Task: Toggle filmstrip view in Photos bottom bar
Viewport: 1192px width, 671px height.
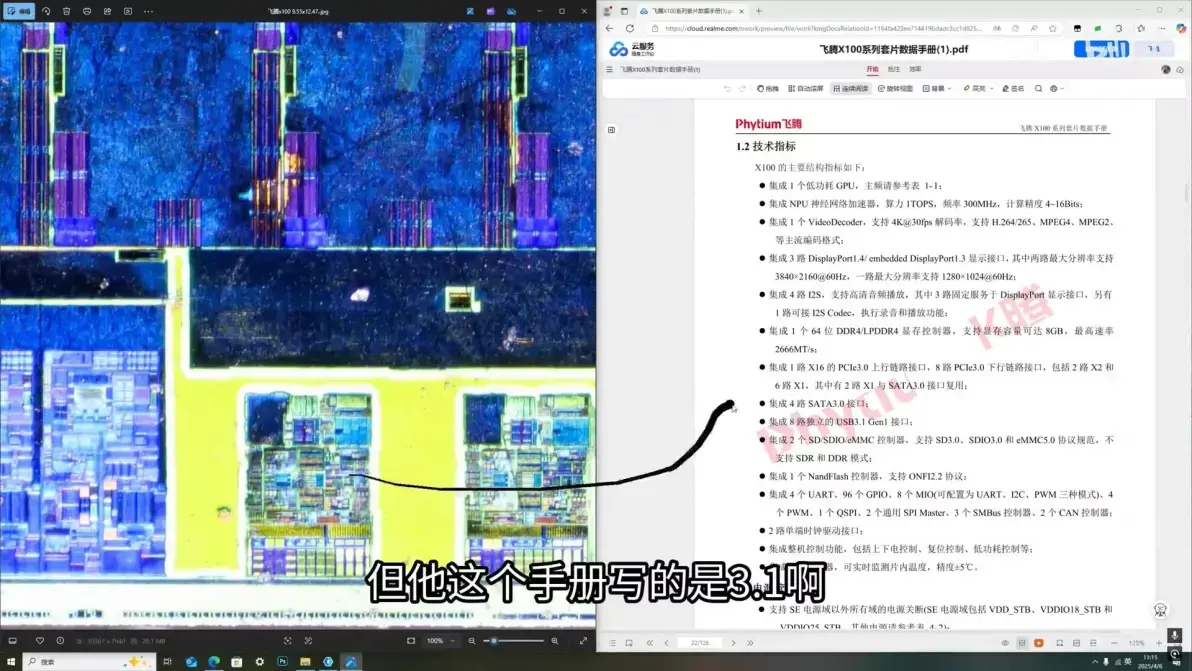Action: pos(13,641)
